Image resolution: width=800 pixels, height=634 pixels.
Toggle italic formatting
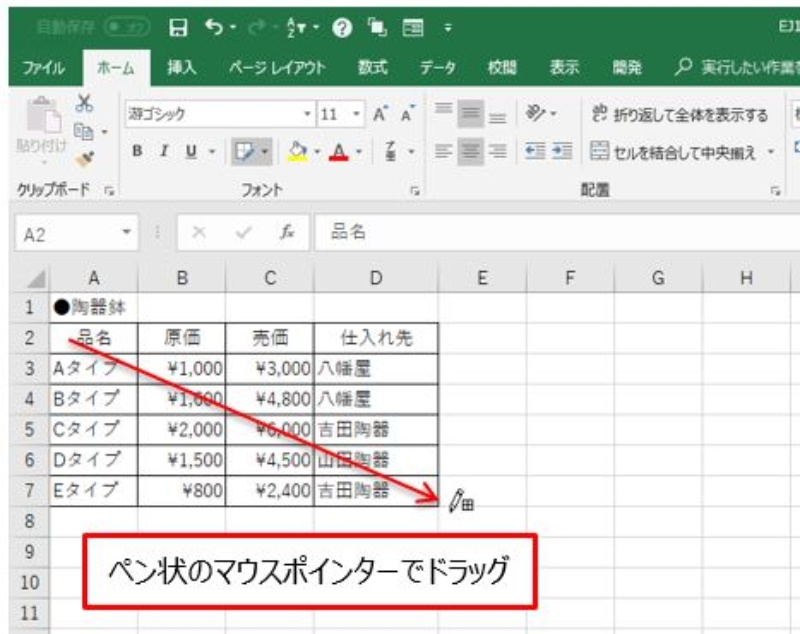[163, 150]
